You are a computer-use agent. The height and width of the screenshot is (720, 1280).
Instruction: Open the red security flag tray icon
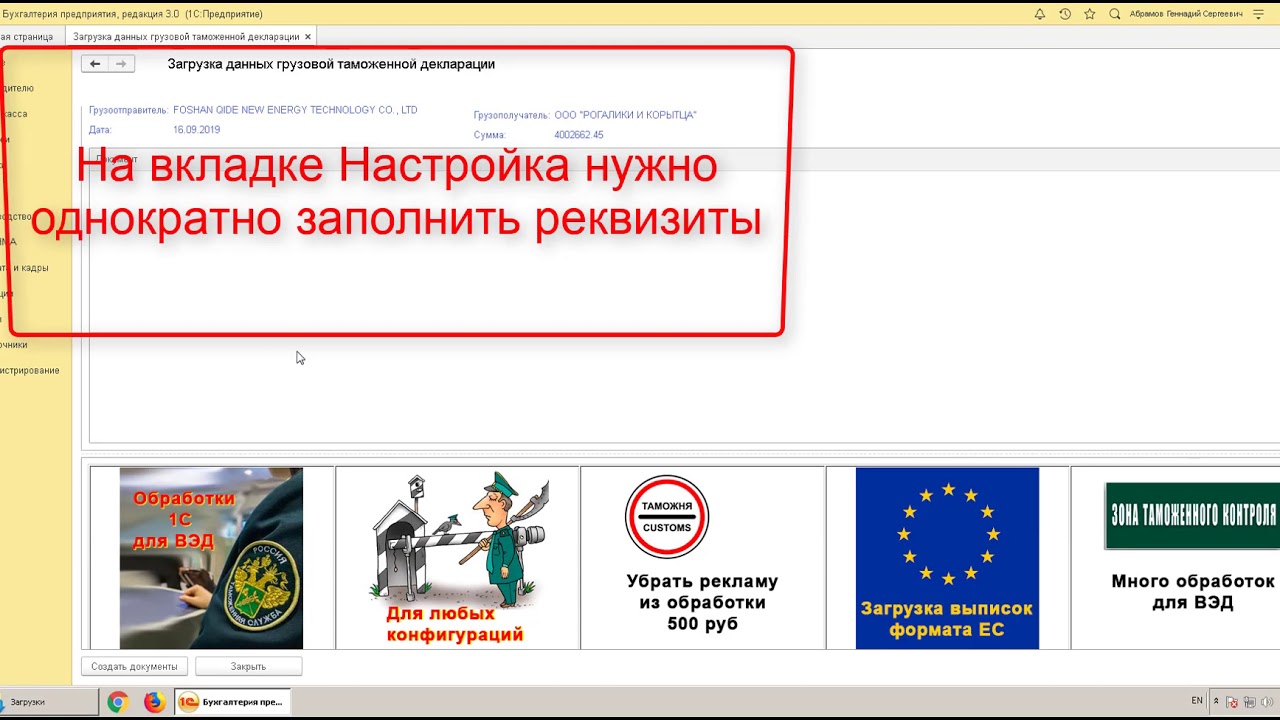(x=1233, y=702)
